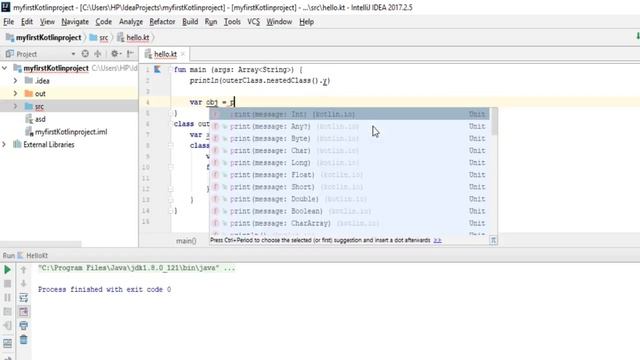Choose print(message: Float) completion suggestion

pyautogui.click(x=349, y=175)
